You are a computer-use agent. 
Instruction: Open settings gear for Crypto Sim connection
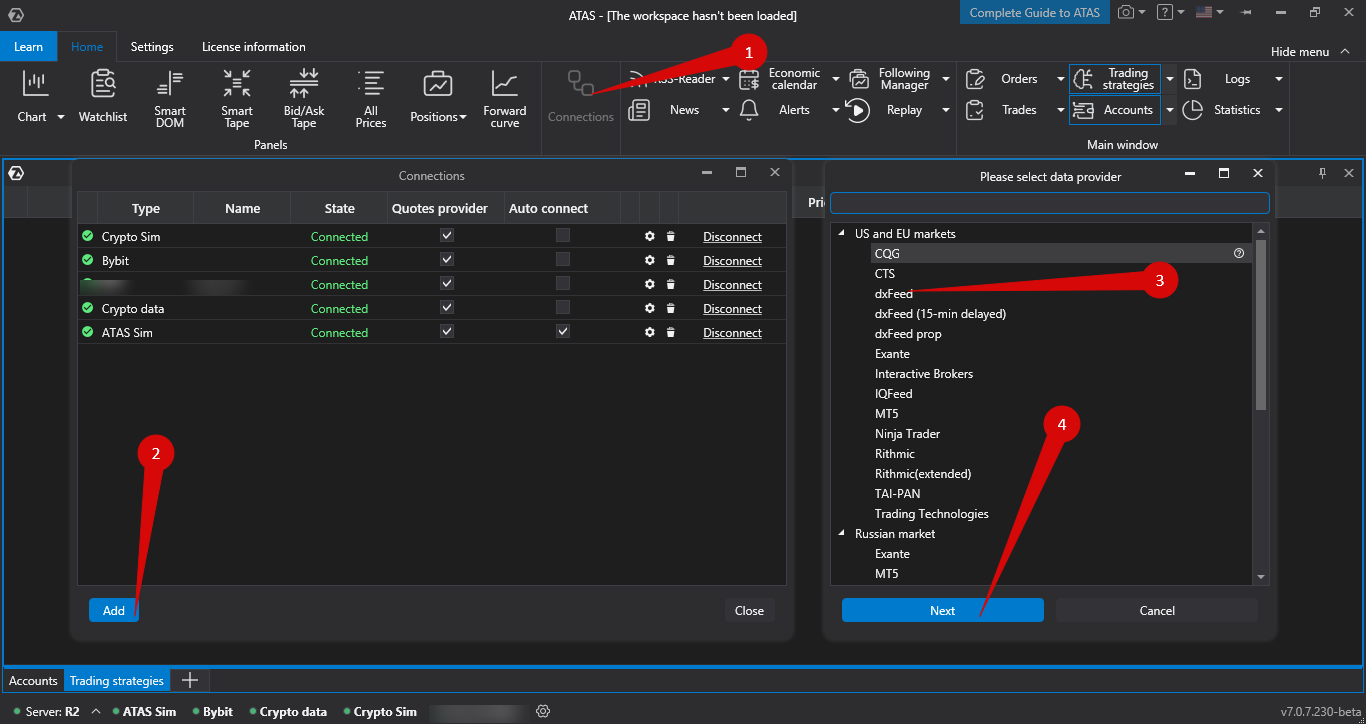650,237
